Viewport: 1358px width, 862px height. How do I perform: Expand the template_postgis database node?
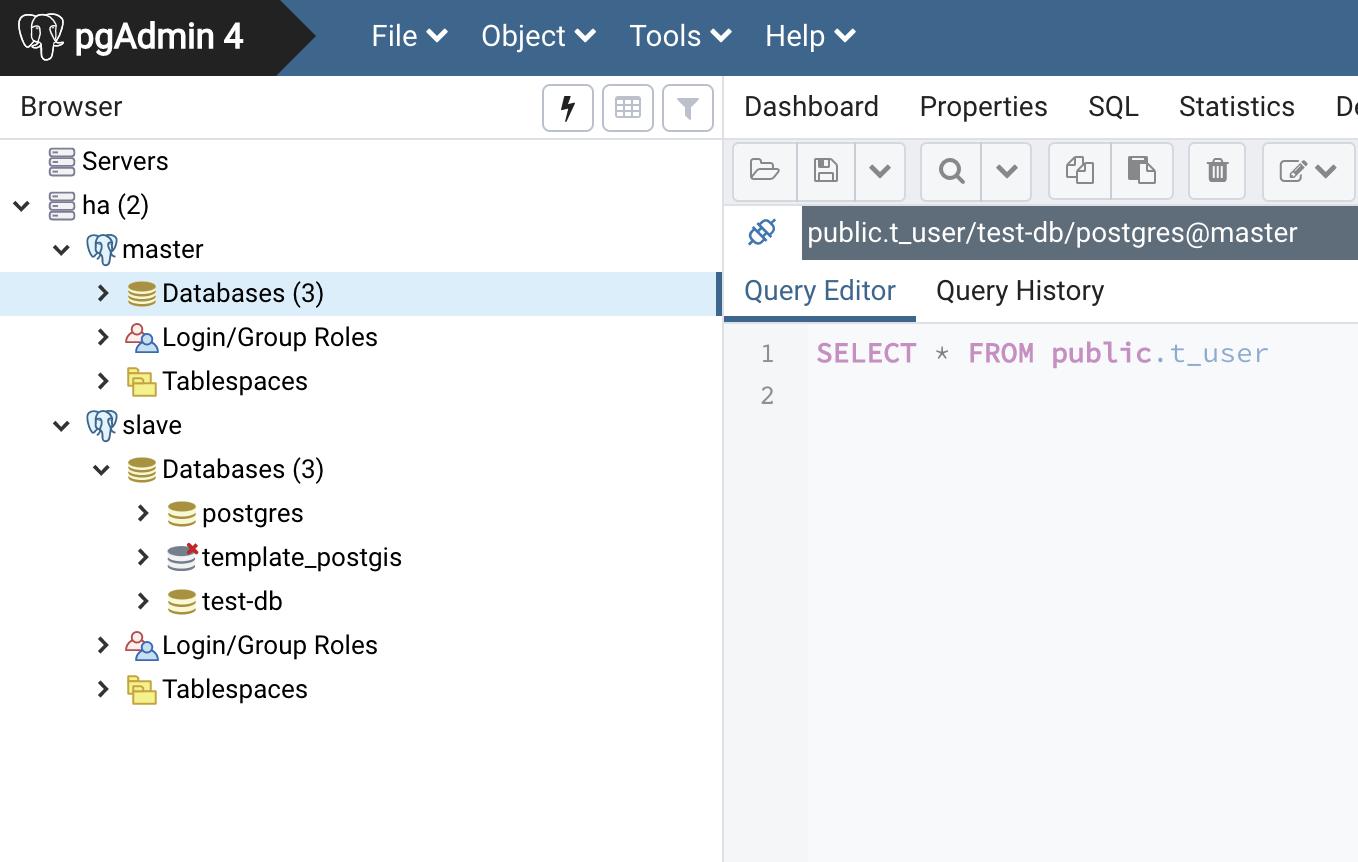pyautogui.click(x=143, y=557)
